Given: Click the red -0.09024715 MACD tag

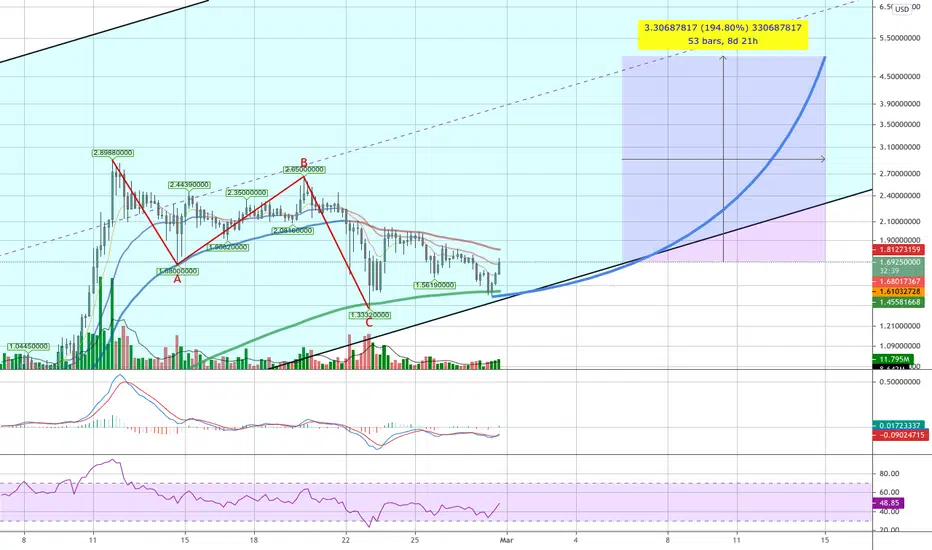Looking at the screenshot, I should click(x=900, y=435).
